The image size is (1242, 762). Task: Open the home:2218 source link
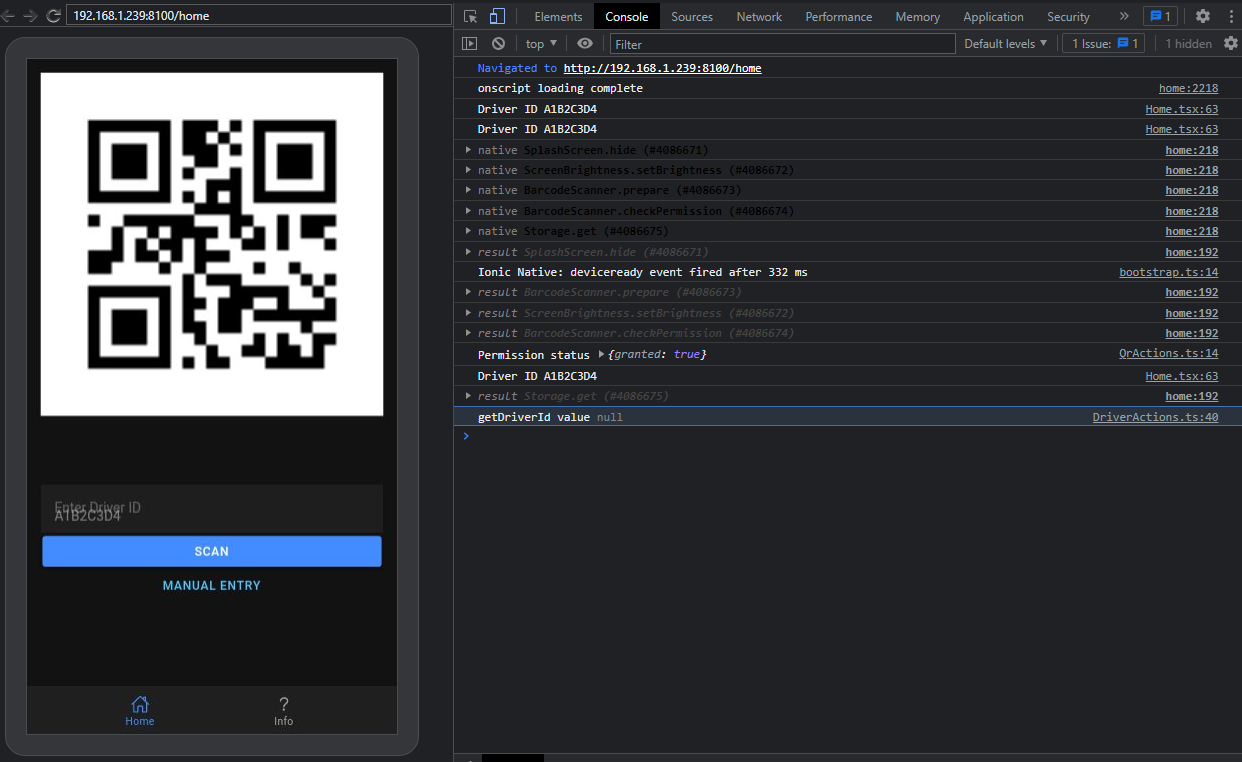pos(1188,88)
